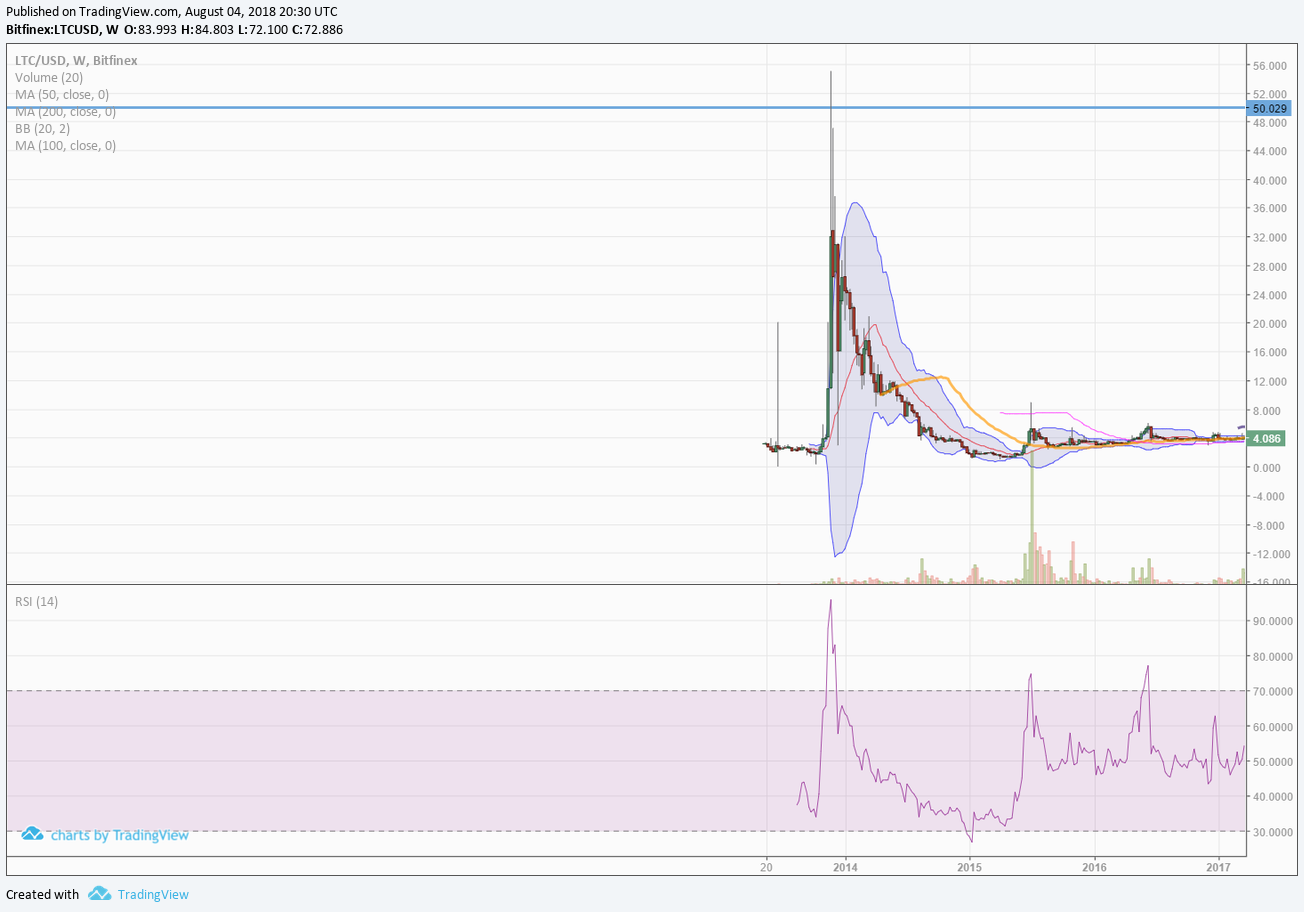Select the 'MA (200, close, 0)' indicator label

coord(65,112)
